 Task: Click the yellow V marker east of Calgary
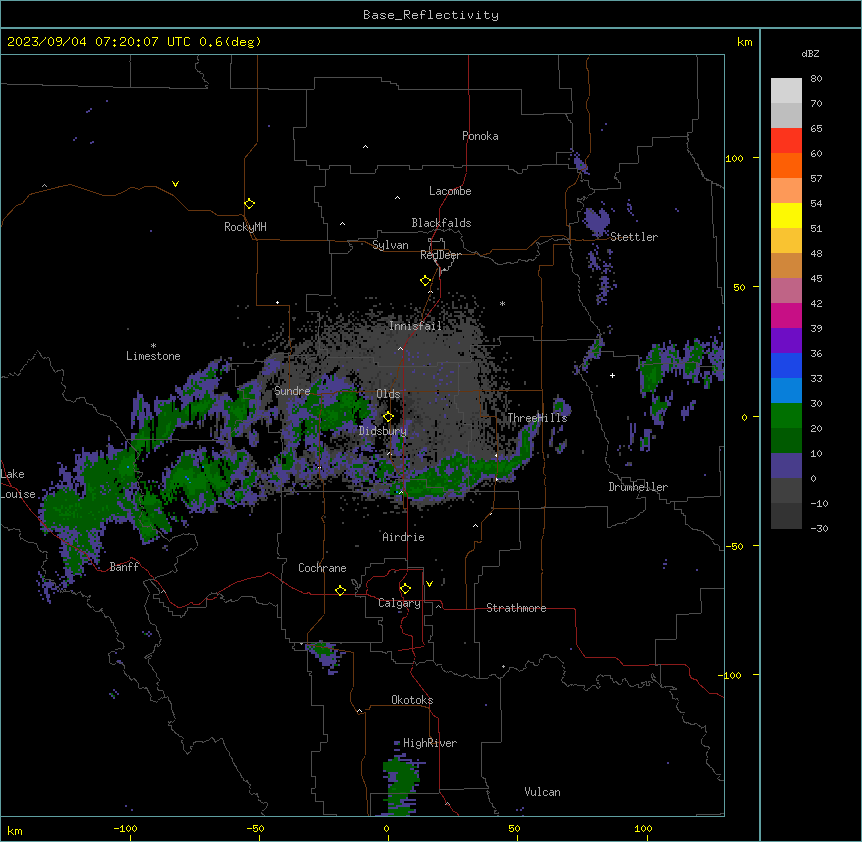[429, 584]
